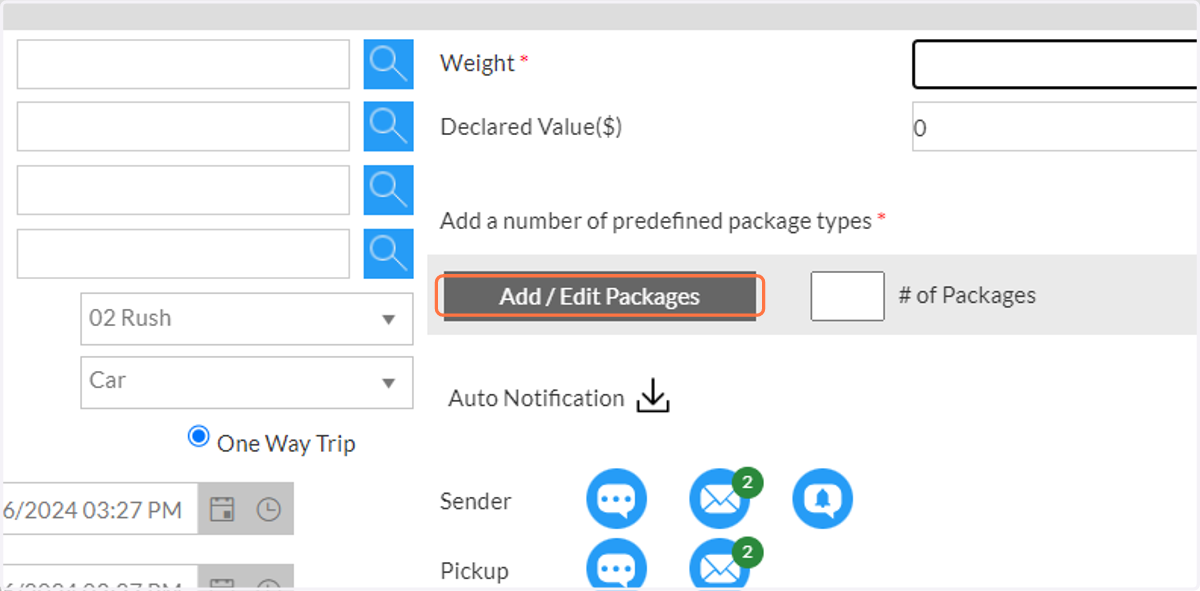The image size is (1200, 591).
Task: Open calendar picker beside 03:27 PM date
Action: pyautogui.click(x=222, y=509)
